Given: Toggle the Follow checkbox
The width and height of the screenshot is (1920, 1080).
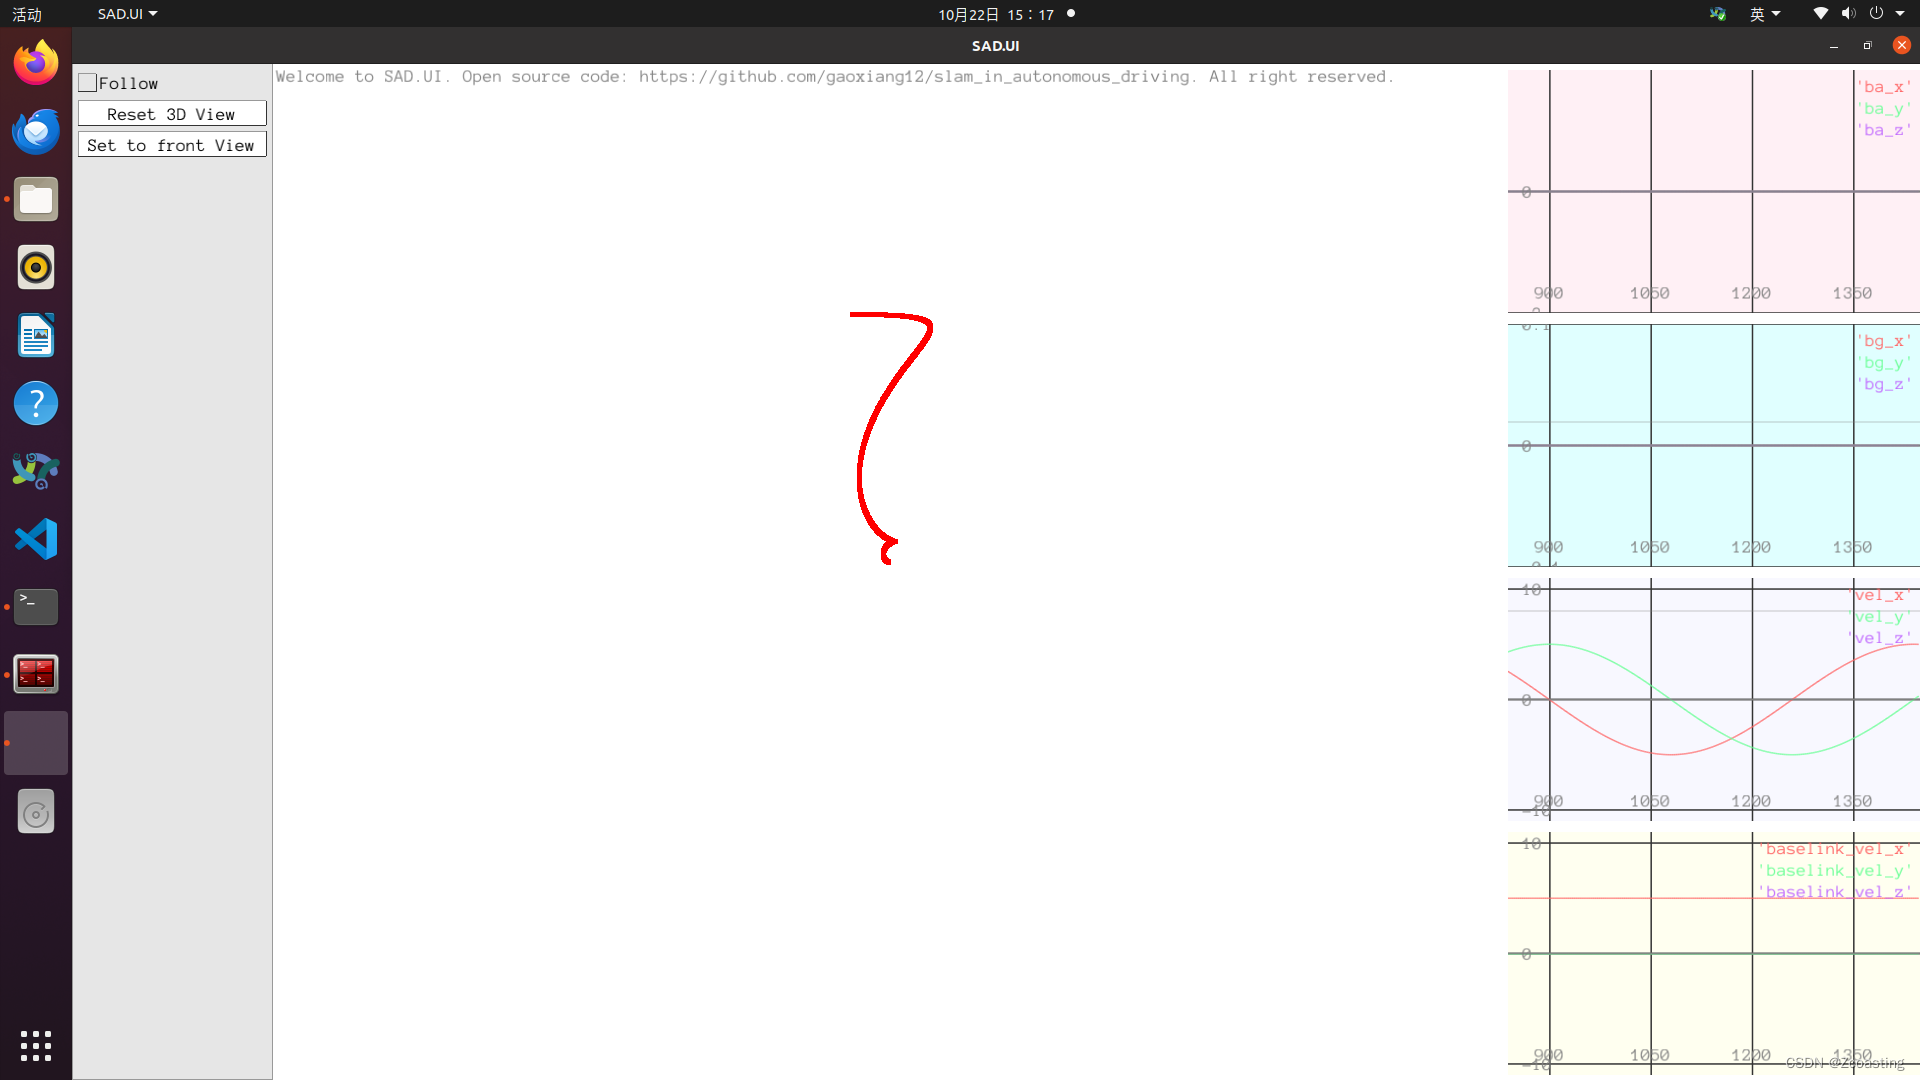Looking at the screenshot, I should 88,83.
